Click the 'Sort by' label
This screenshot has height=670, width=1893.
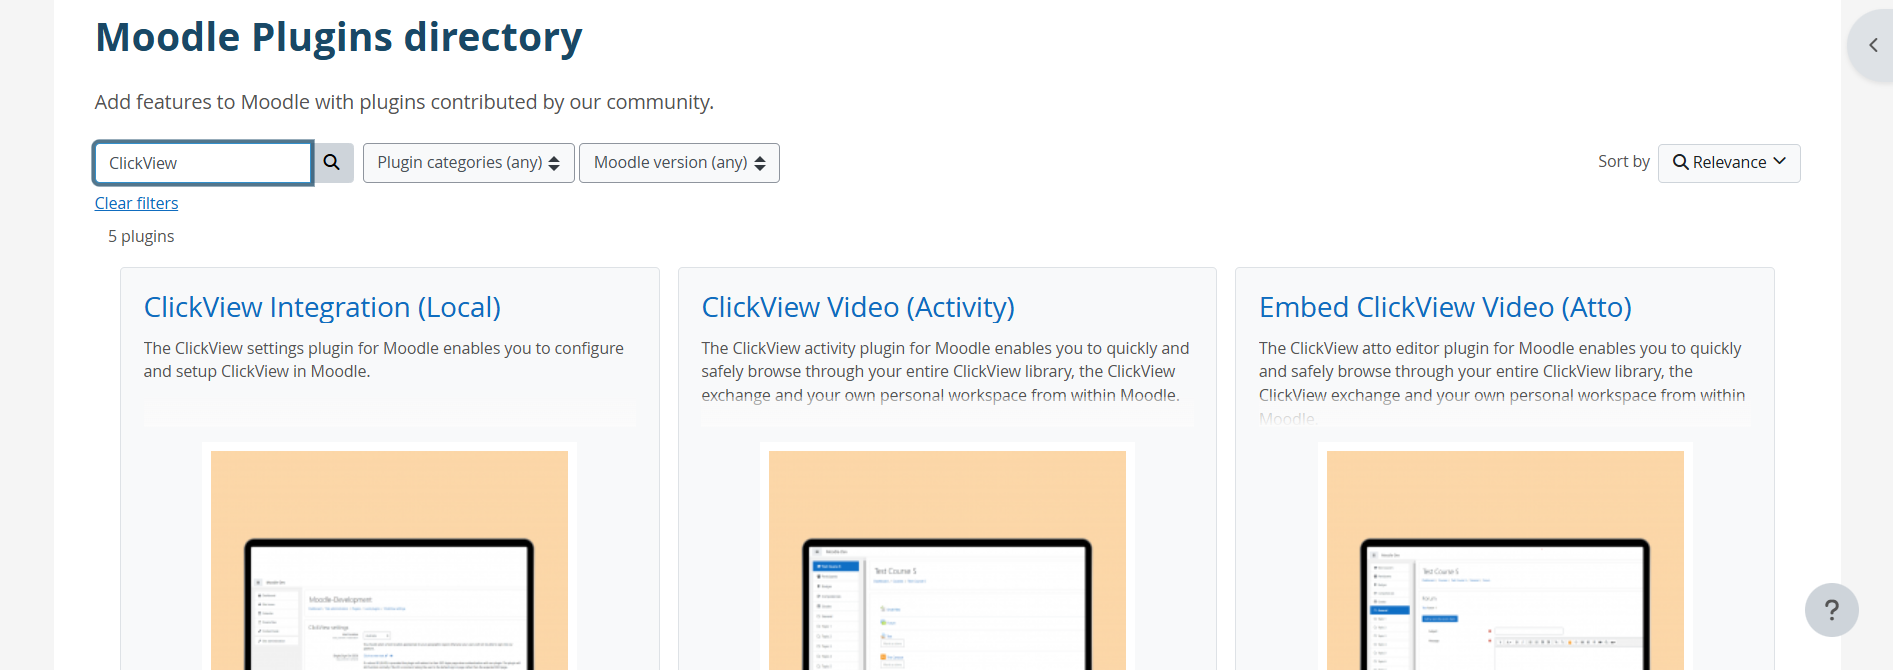1623,161
